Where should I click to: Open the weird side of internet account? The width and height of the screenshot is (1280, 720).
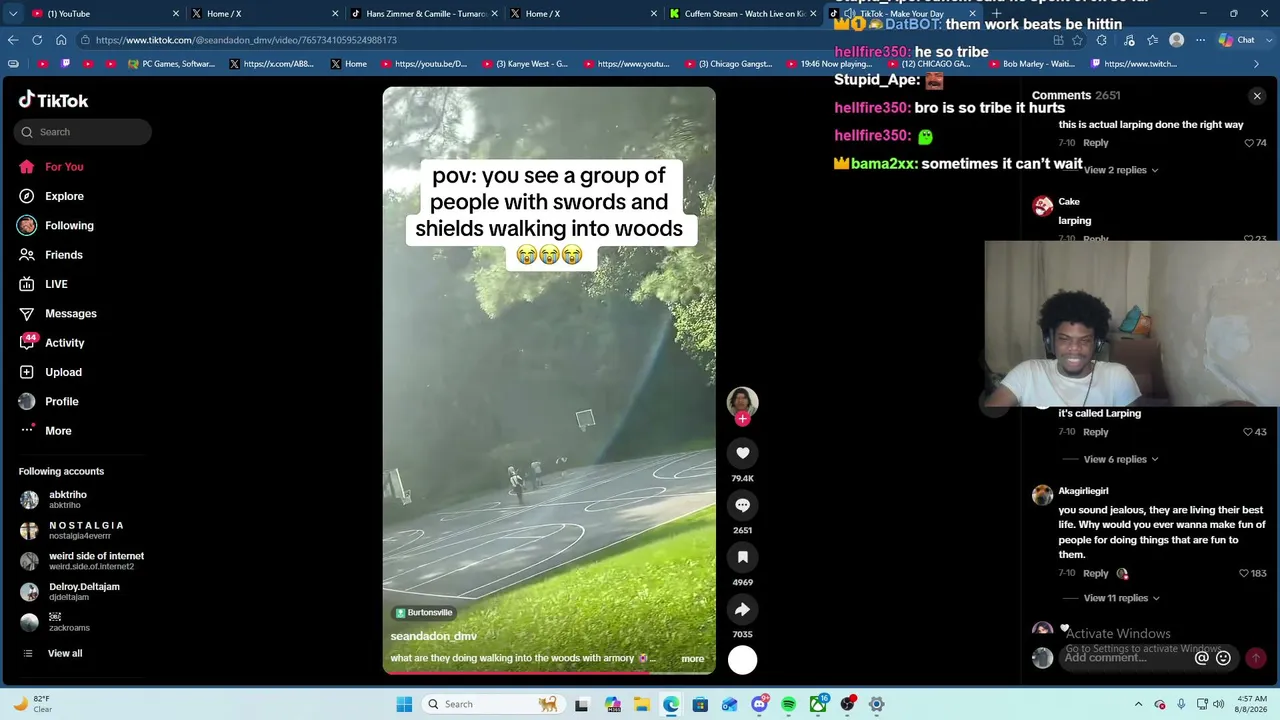[97, 561]
